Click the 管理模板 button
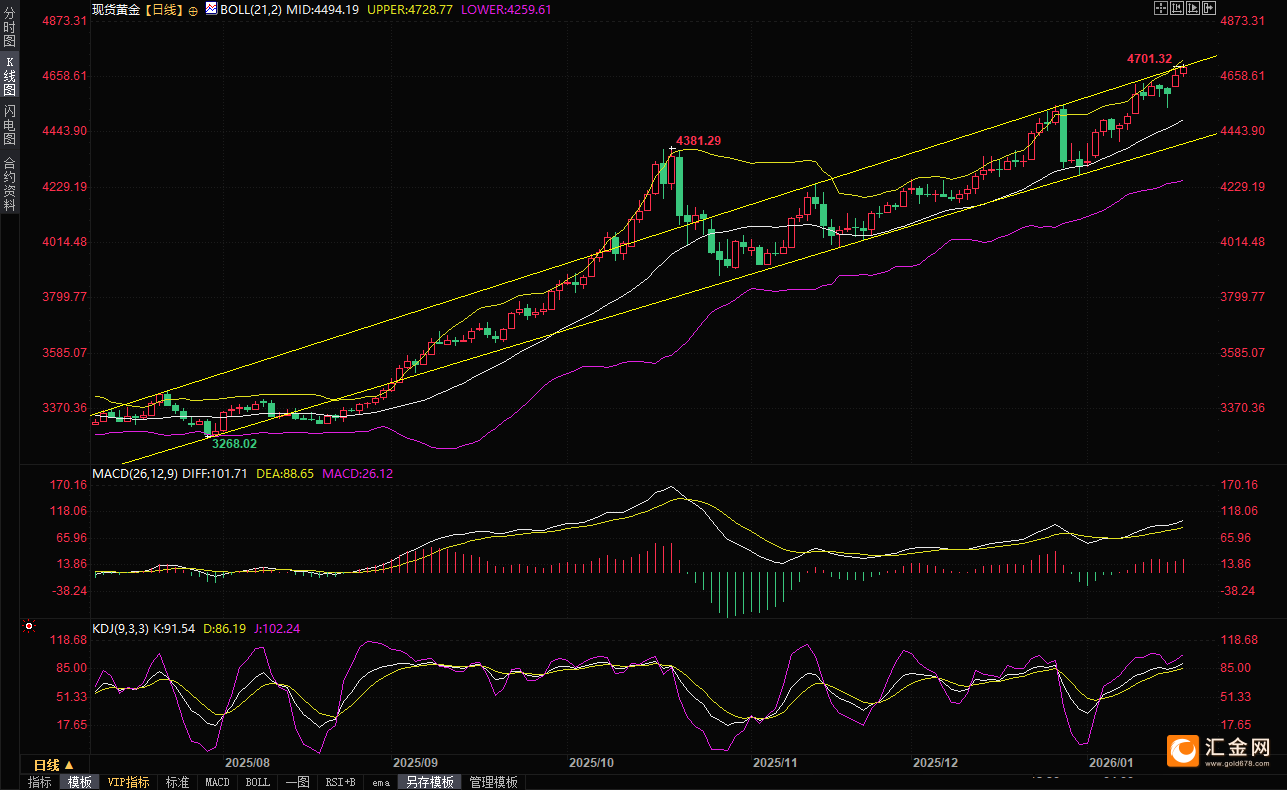 pyautogui.click(x=494, y=782)
